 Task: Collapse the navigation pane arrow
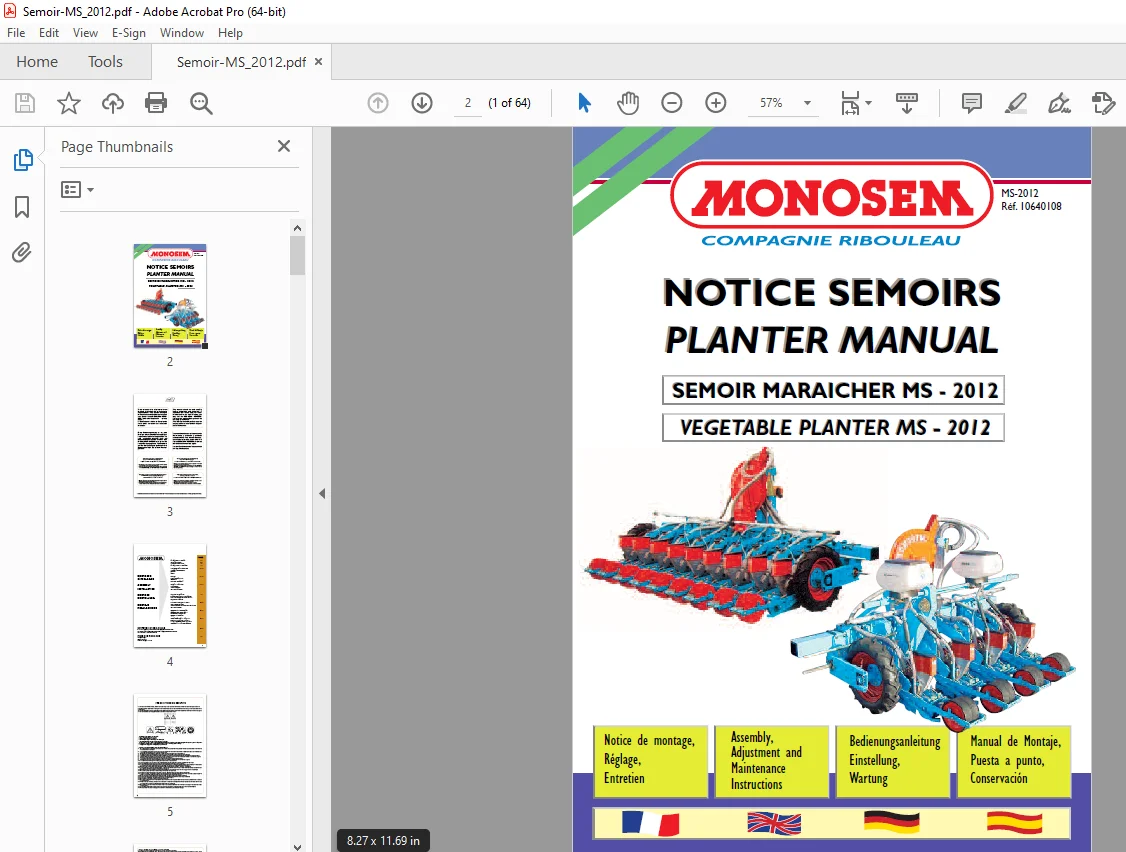pyautogui.click(x=322, y=494)
